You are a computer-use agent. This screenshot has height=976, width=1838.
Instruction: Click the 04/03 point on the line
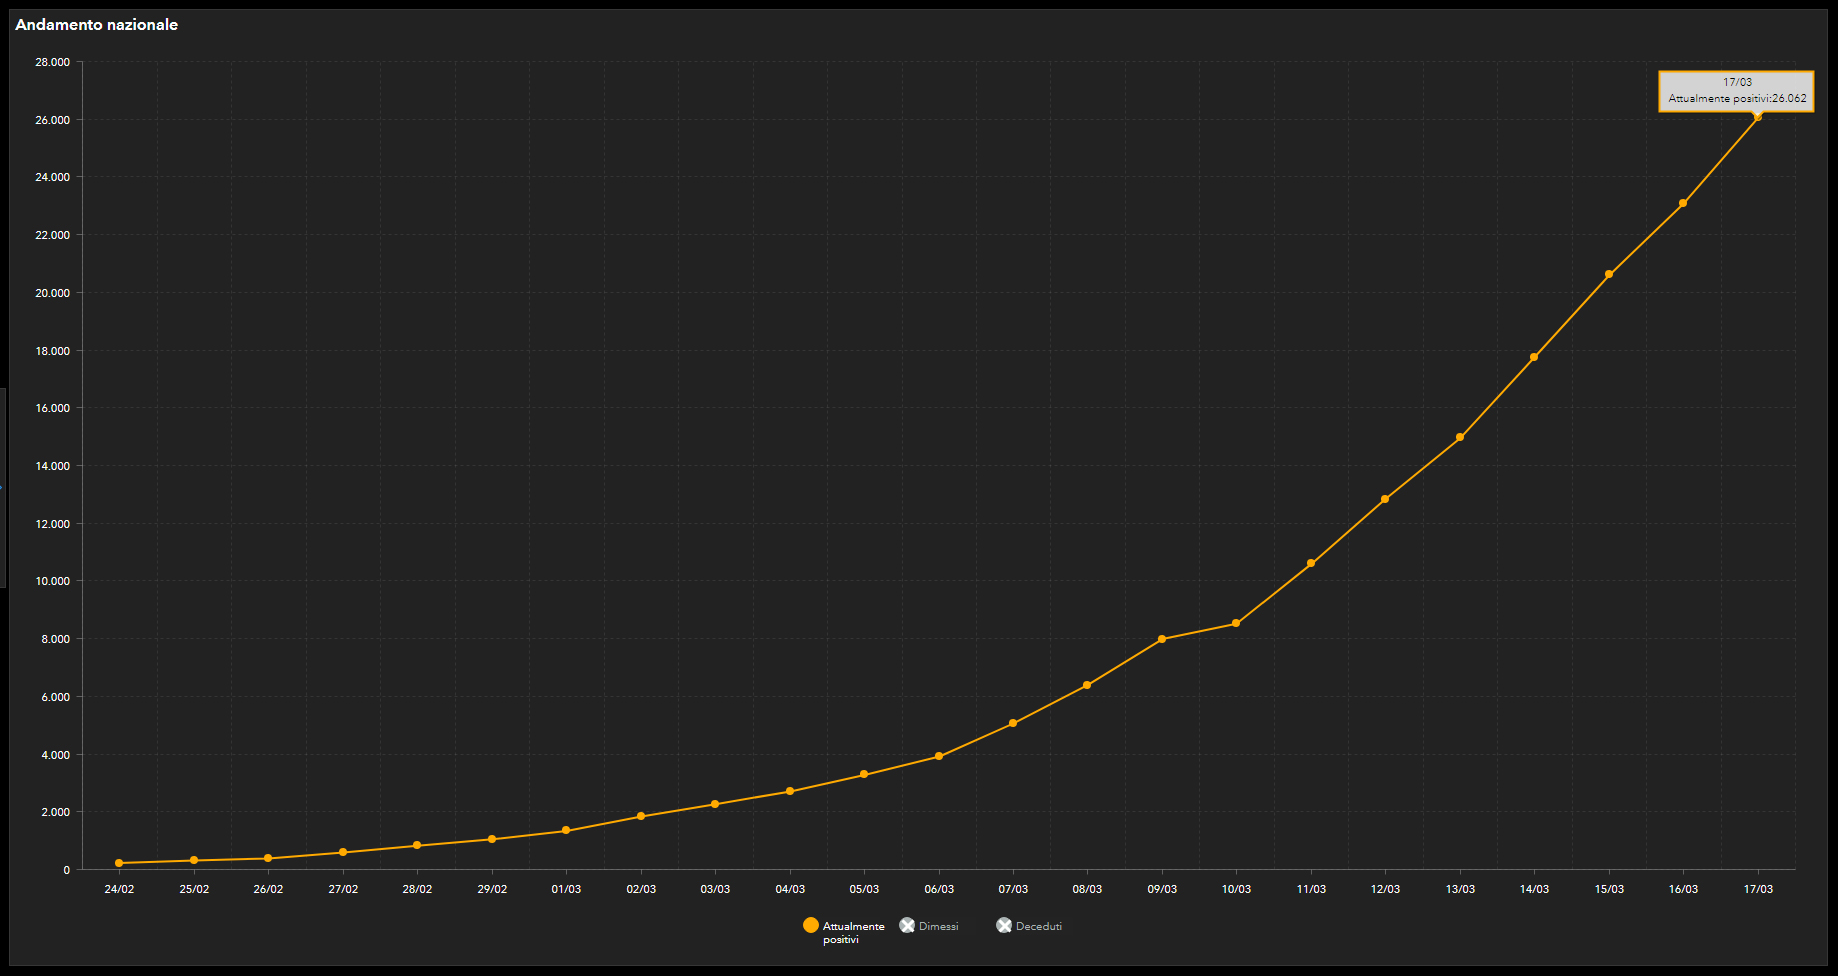click(x=790, y=791)
